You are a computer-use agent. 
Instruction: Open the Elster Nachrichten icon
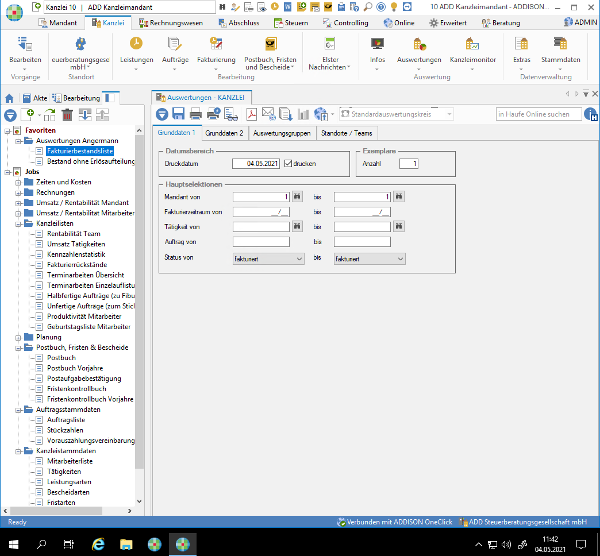coord(330,44)
